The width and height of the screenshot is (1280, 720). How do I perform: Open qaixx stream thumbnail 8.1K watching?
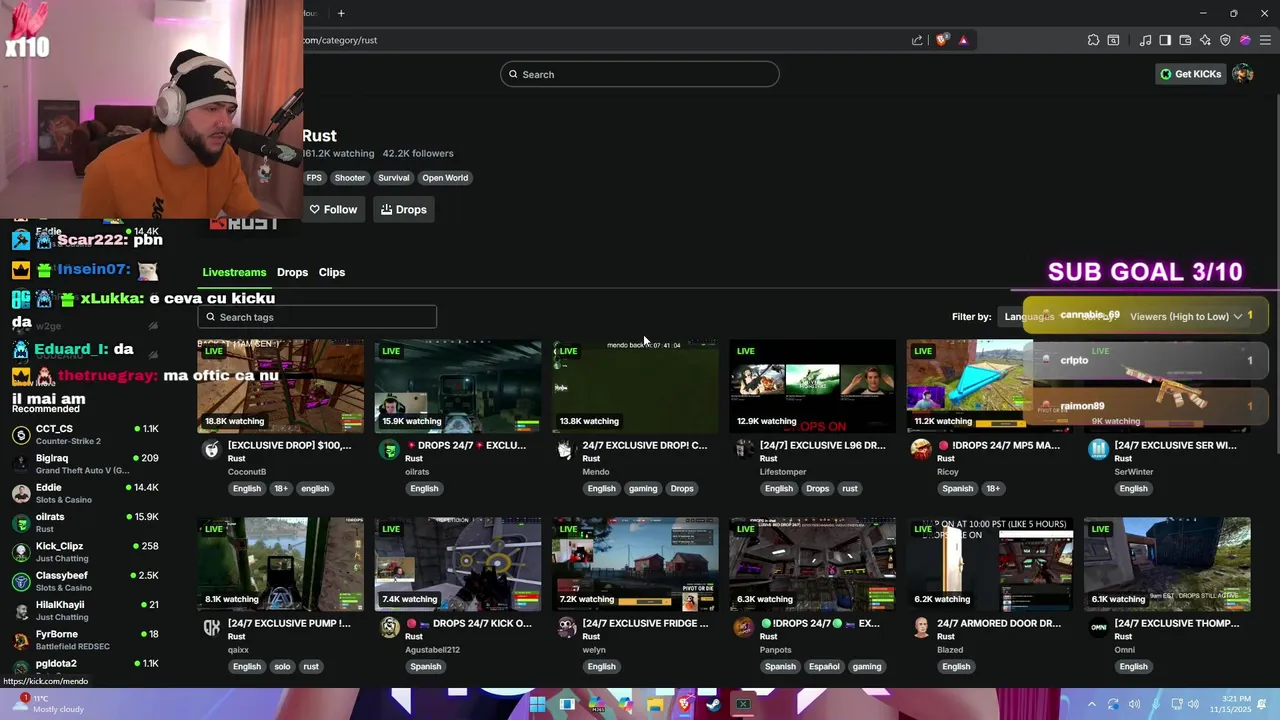[281, 564]
